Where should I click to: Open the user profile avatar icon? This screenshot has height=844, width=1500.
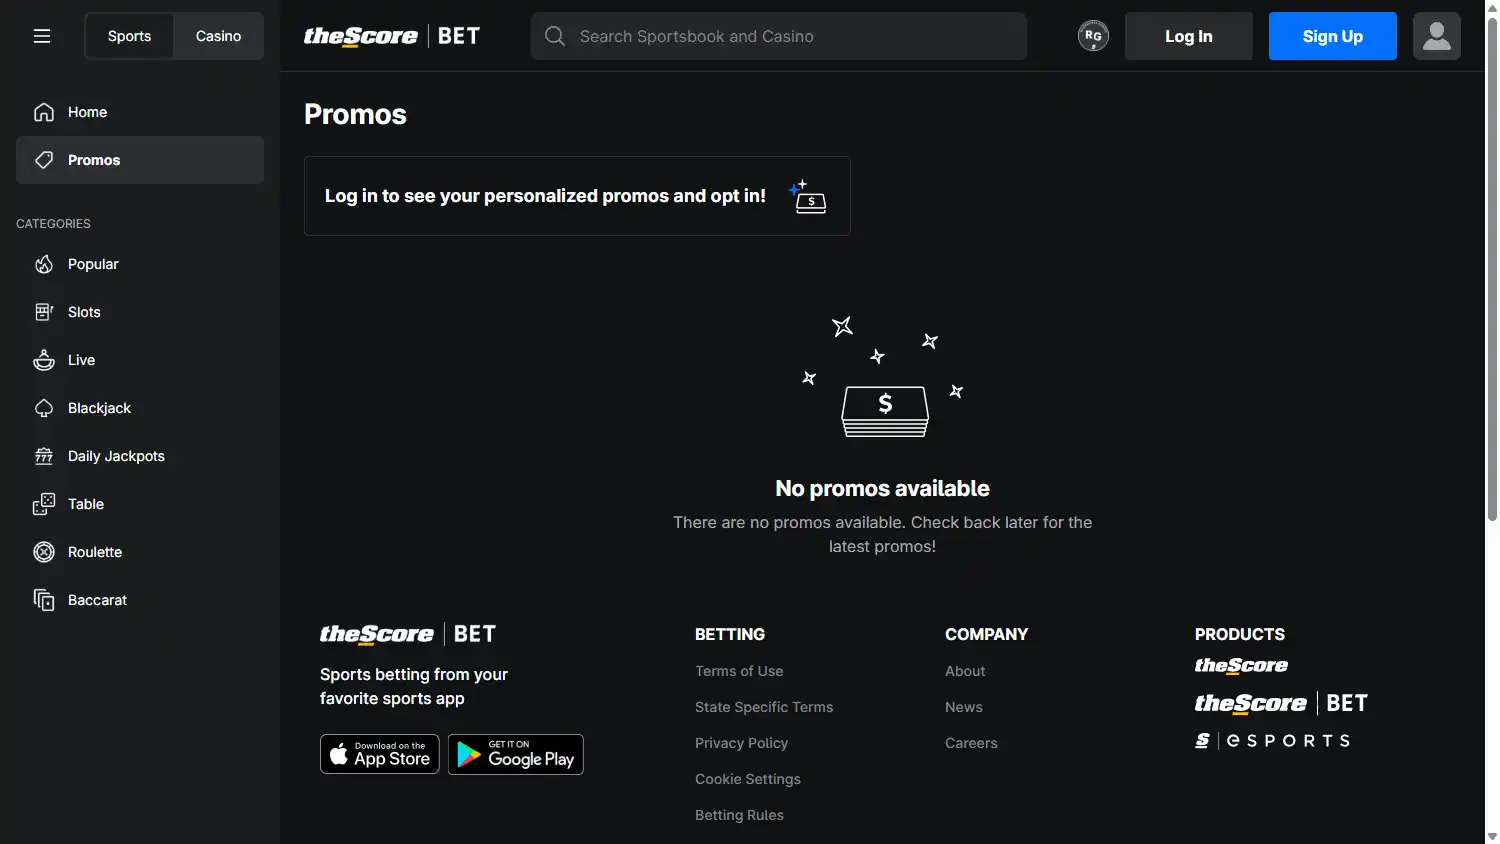tap(1437, 36)
